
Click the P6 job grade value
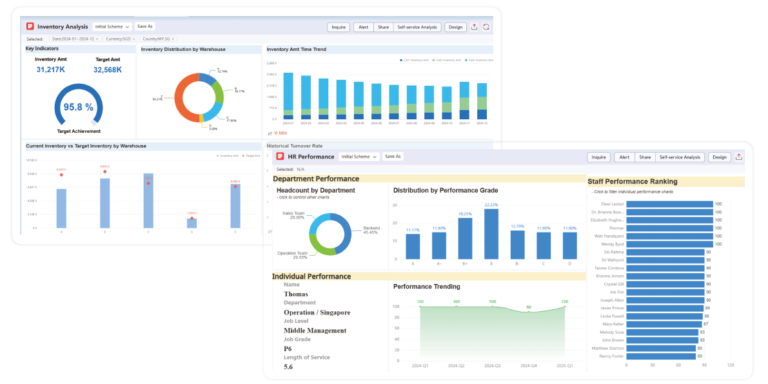[288, 349]
